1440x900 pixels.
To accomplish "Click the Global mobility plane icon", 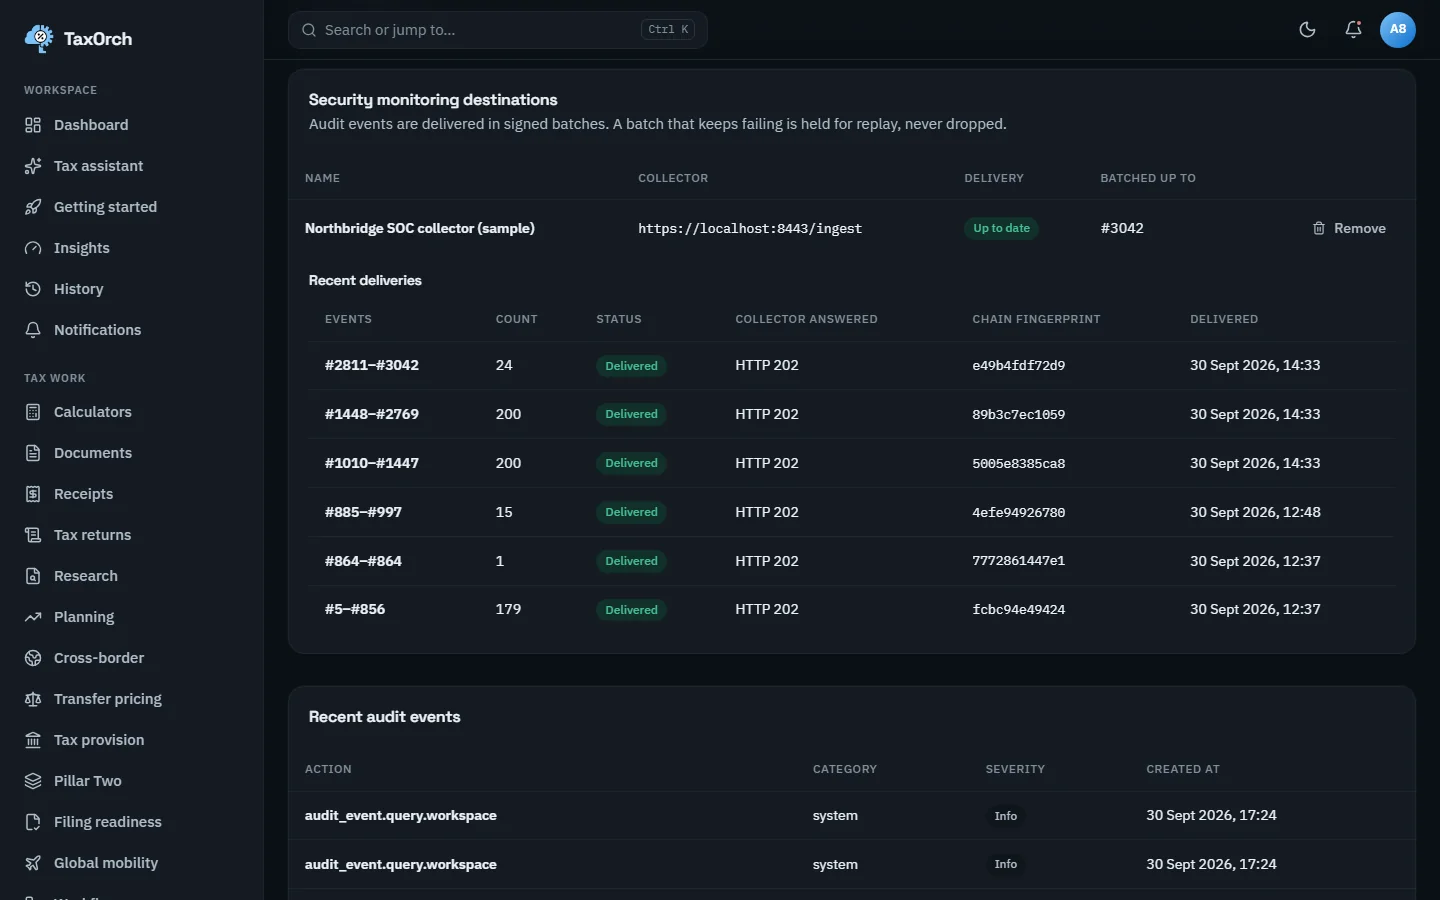I will tap(33, 863).
